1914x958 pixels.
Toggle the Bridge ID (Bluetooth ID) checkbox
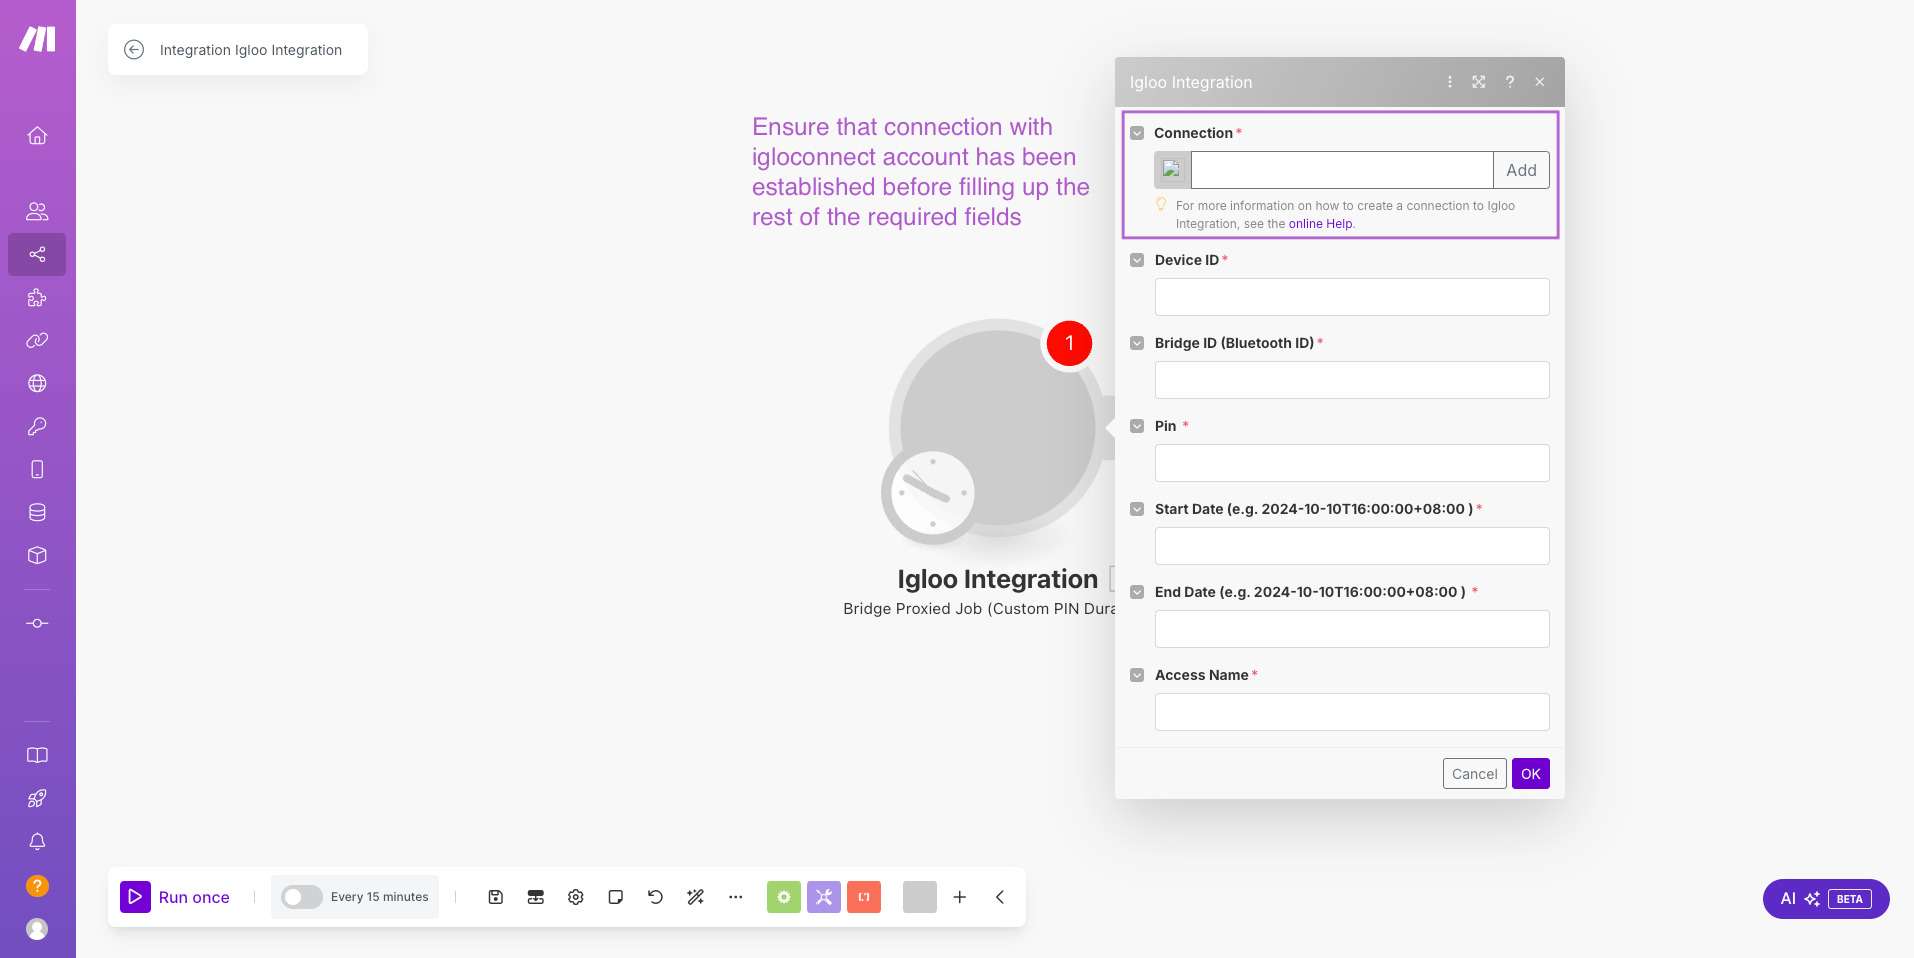[x=1137, y=343]
